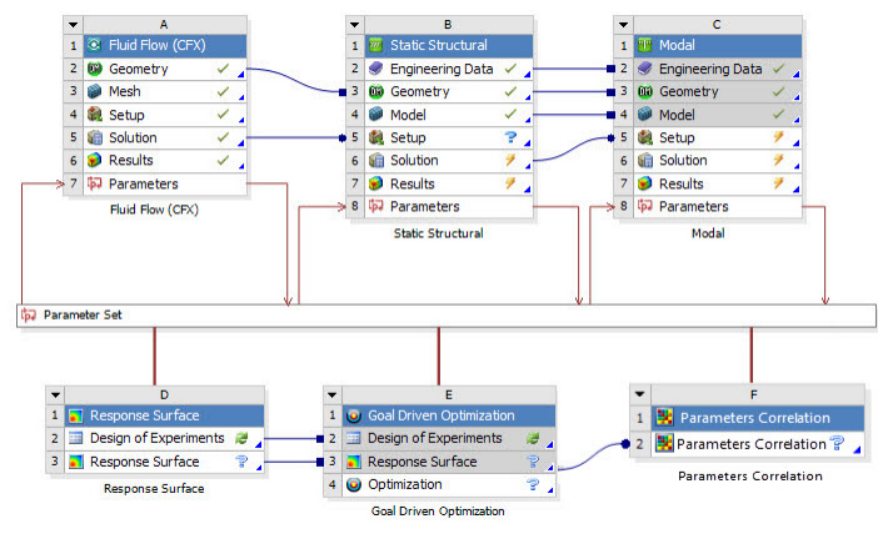Click Engineering Data icon in Static Structural
The height and width of the screenshot is (534, 878).
376,69
